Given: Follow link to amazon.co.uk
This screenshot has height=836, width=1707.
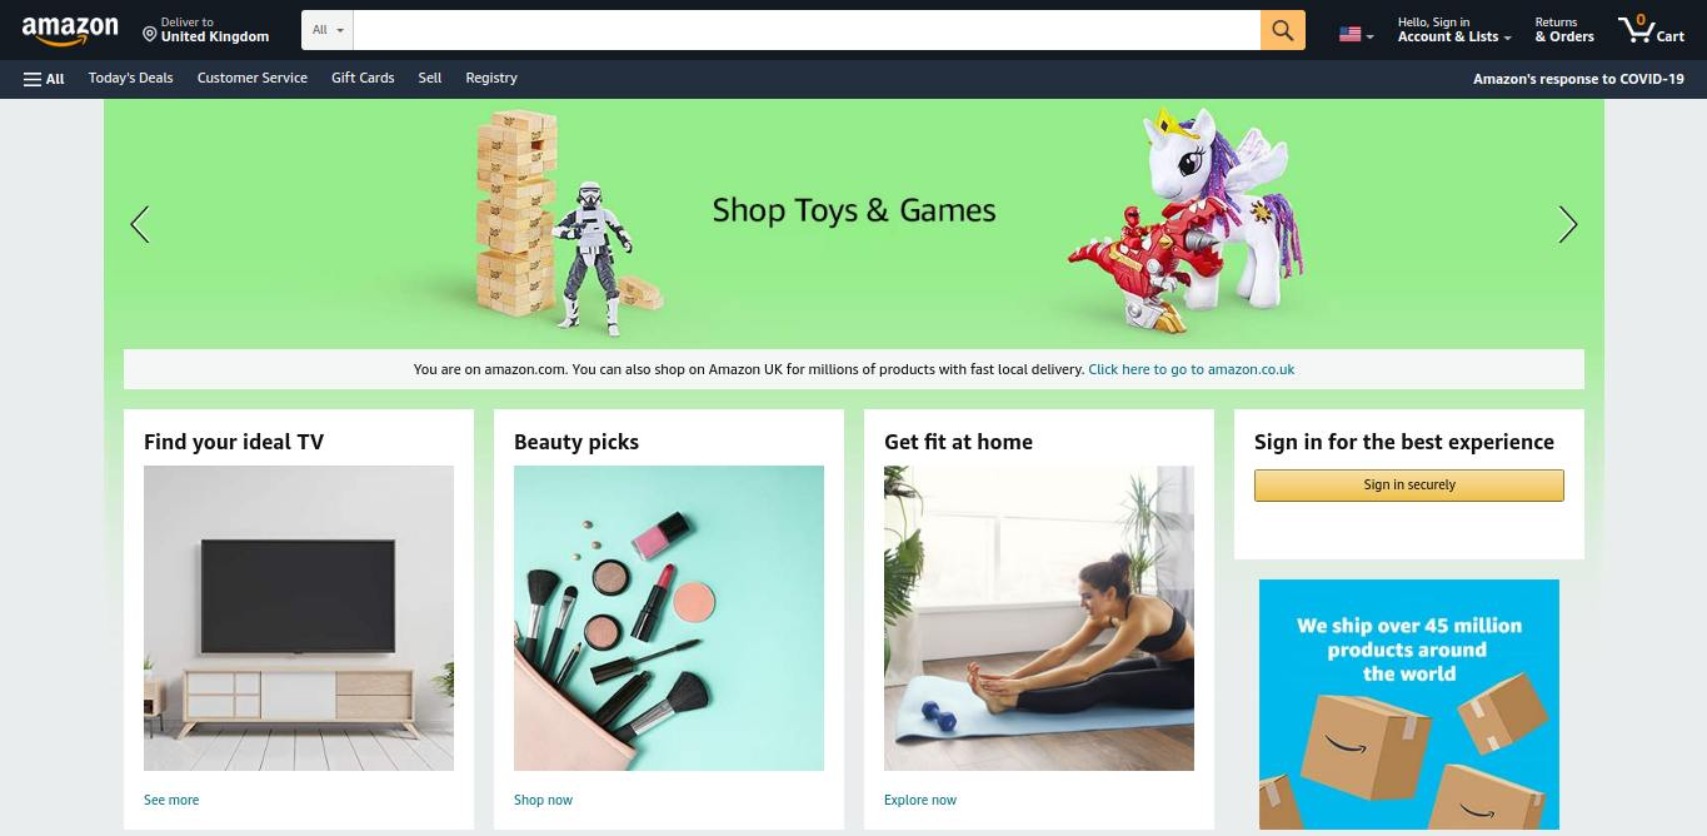Looking at the screenshot, I should [1191, 369].
